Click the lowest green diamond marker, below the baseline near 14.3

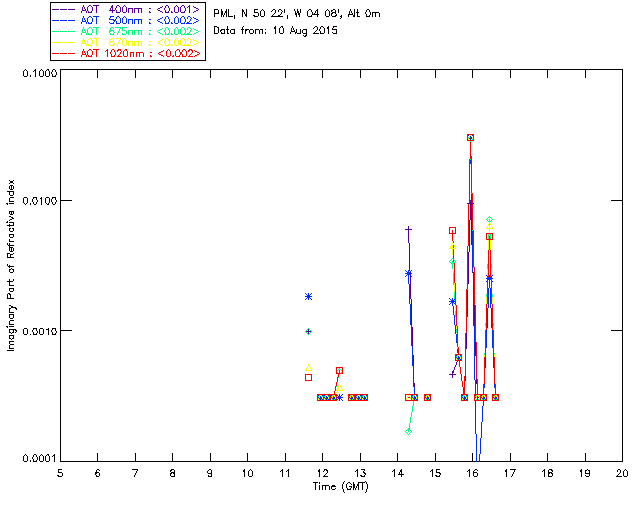pyautogui.click(x=409, y=432)
